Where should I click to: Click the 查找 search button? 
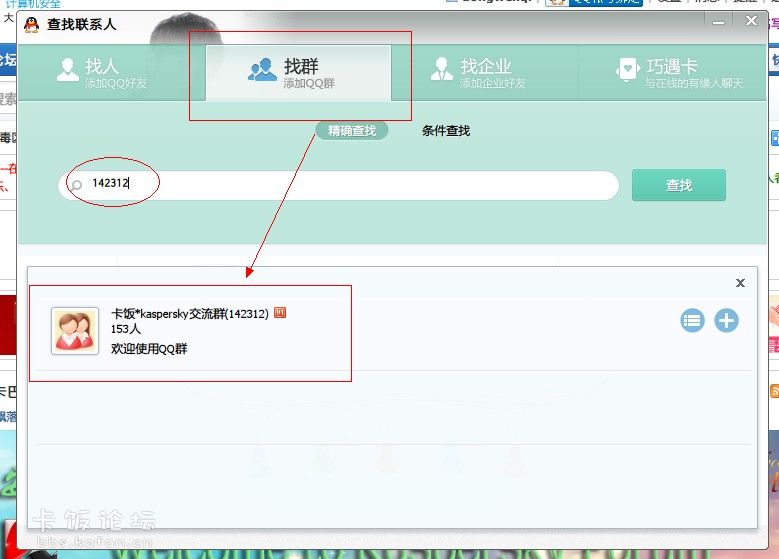coord(679,185)
